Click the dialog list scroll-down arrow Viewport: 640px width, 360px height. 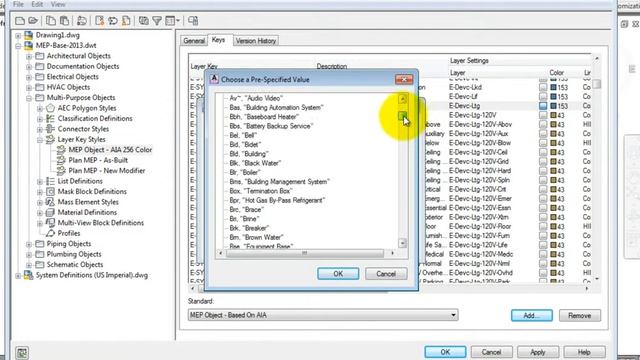click(x=402, y=243)
